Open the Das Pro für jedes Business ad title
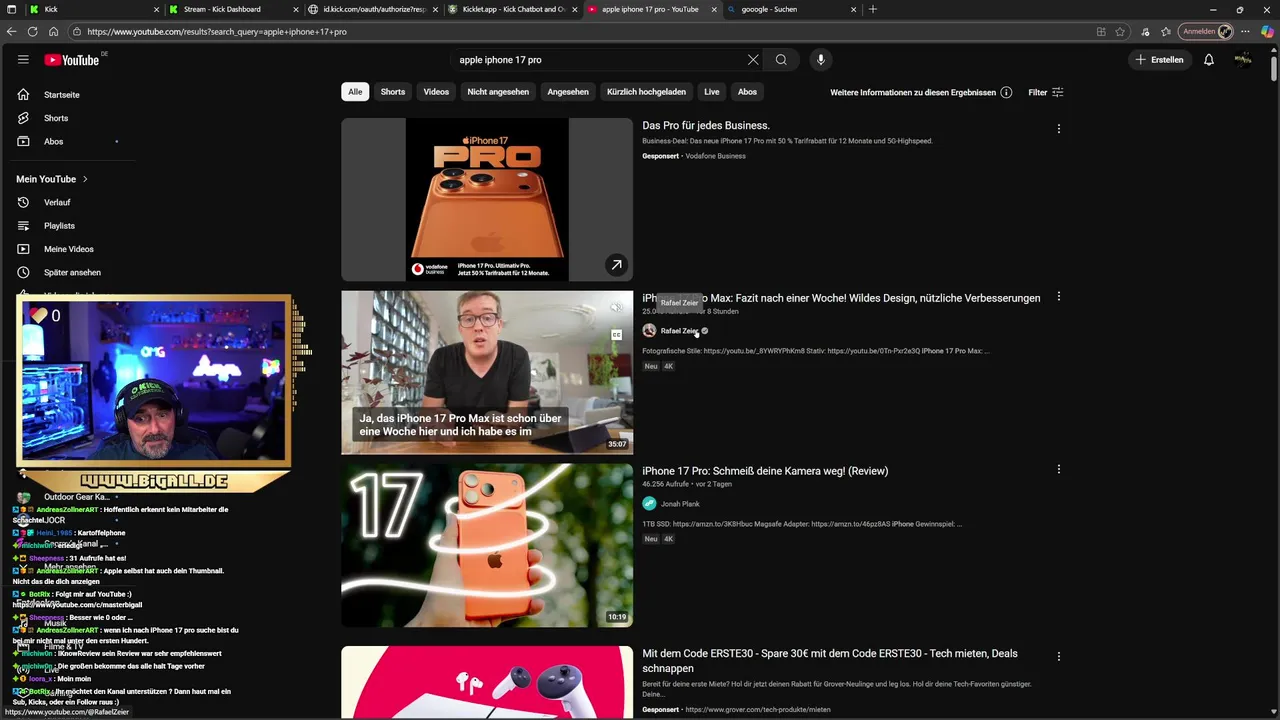Screen dimensions: 1280x720 (706, 126)
